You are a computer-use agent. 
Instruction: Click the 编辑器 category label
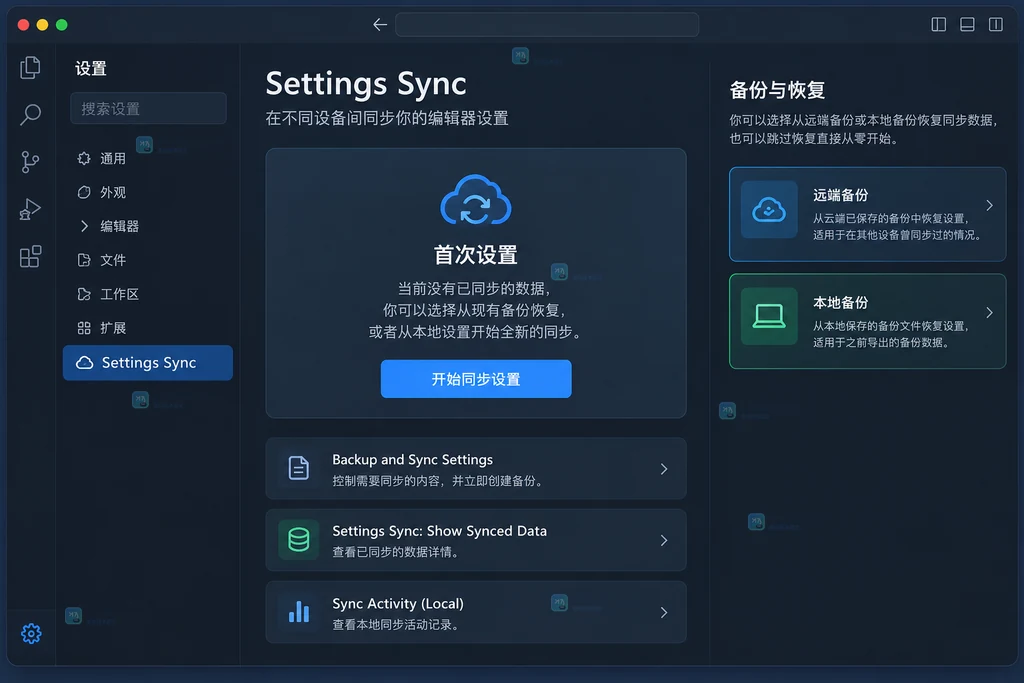pyautogui.click(x=119, y=226)
